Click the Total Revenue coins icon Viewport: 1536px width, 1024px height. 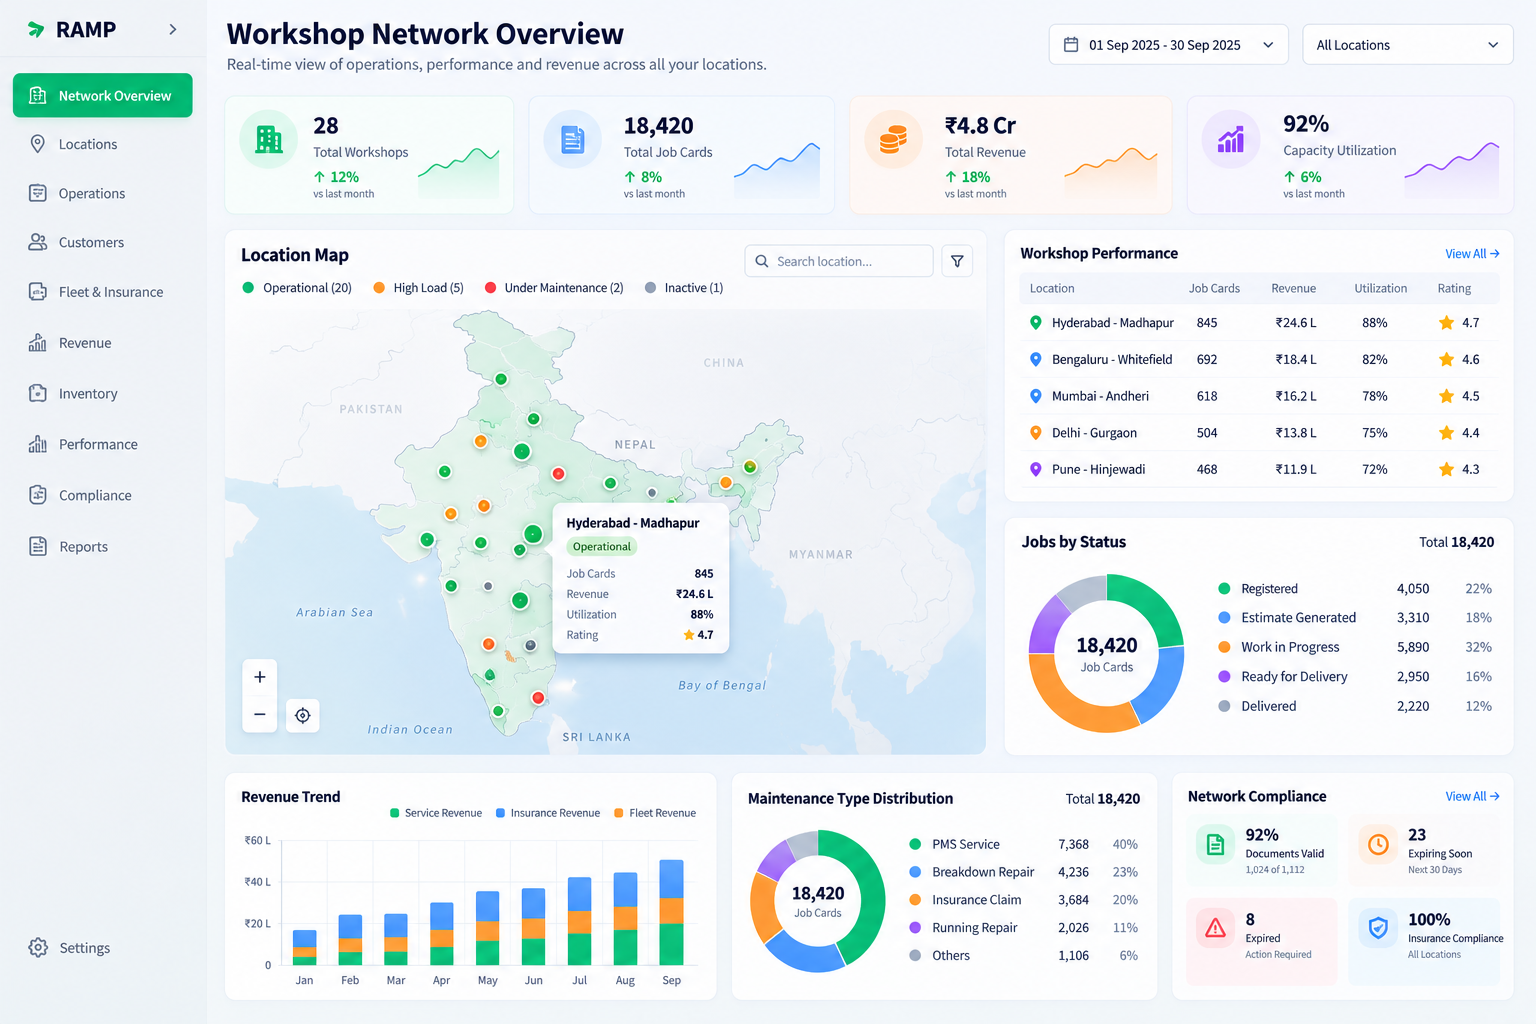point(894,139)
